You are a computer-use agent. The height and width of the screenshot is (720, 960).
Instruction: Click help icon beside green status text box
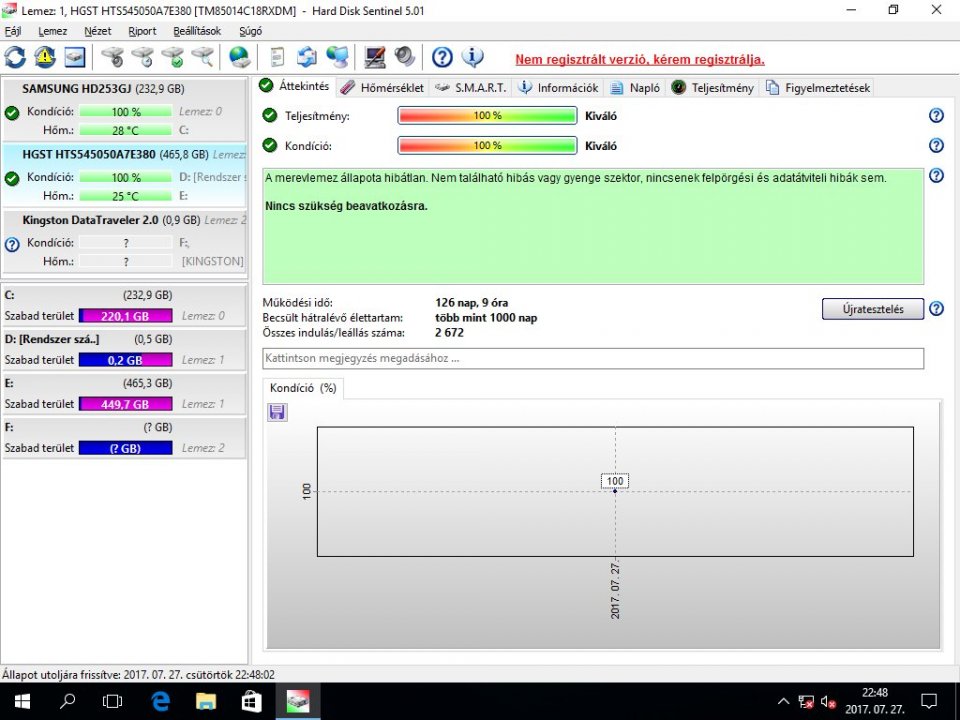936,176
